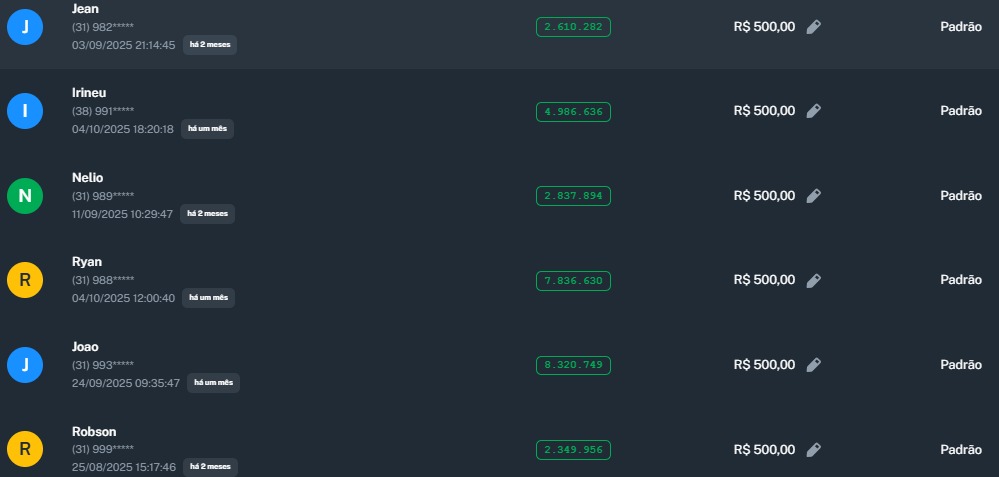Click the green code 2.610.282
The image size is (999, 477).
(x=573, y=27)
